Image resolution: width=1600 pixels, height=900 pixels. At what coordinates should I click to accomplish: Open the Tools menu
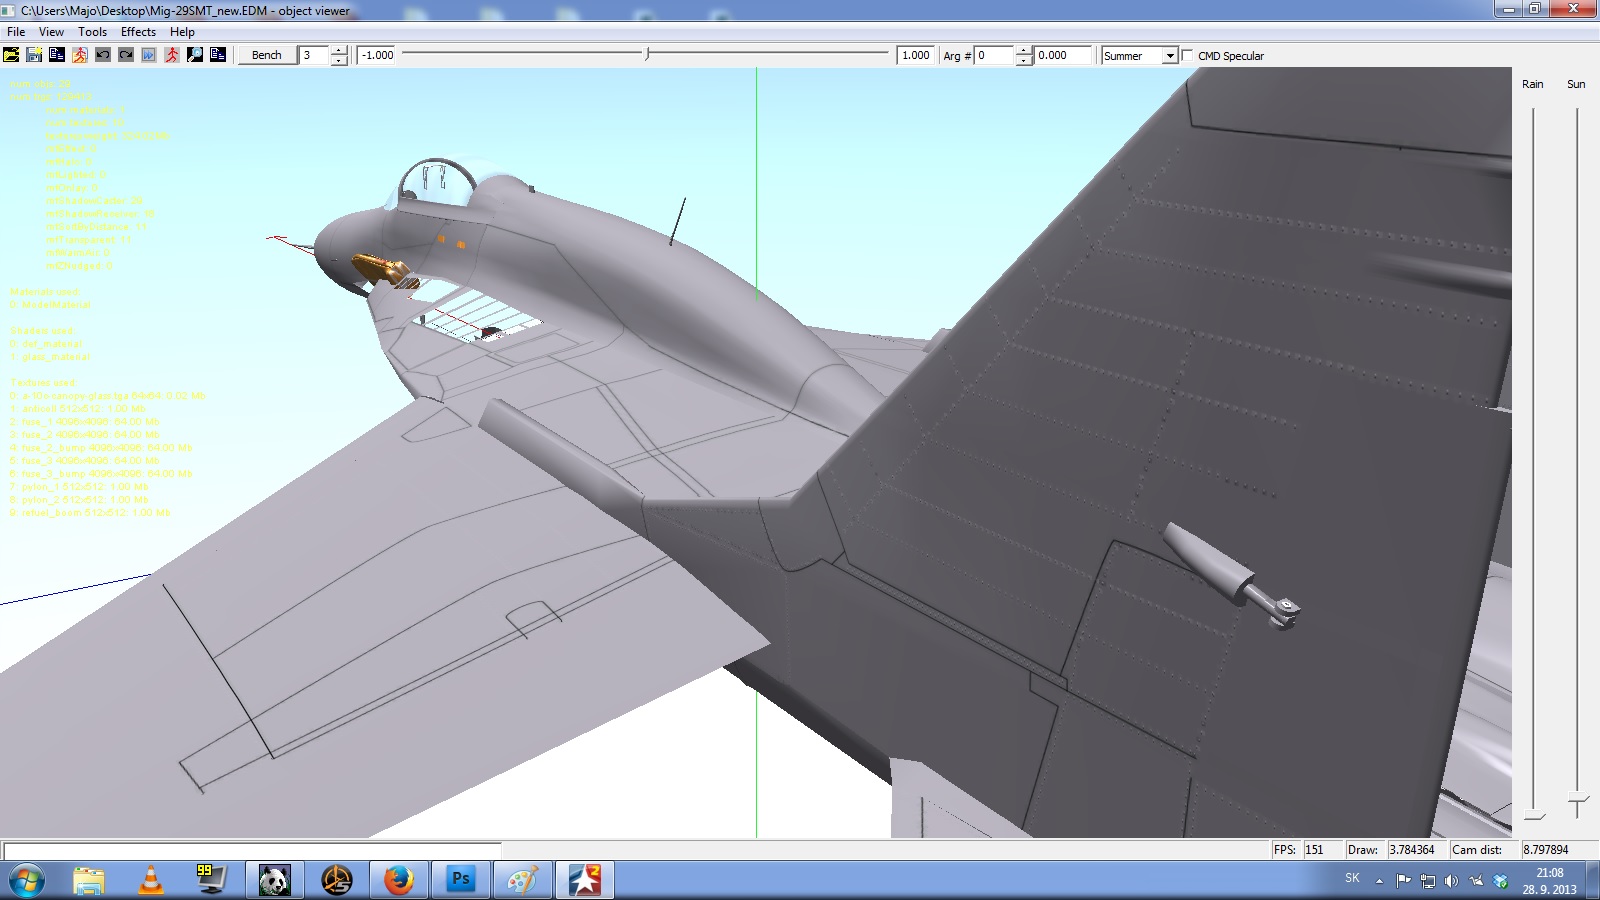92,32
